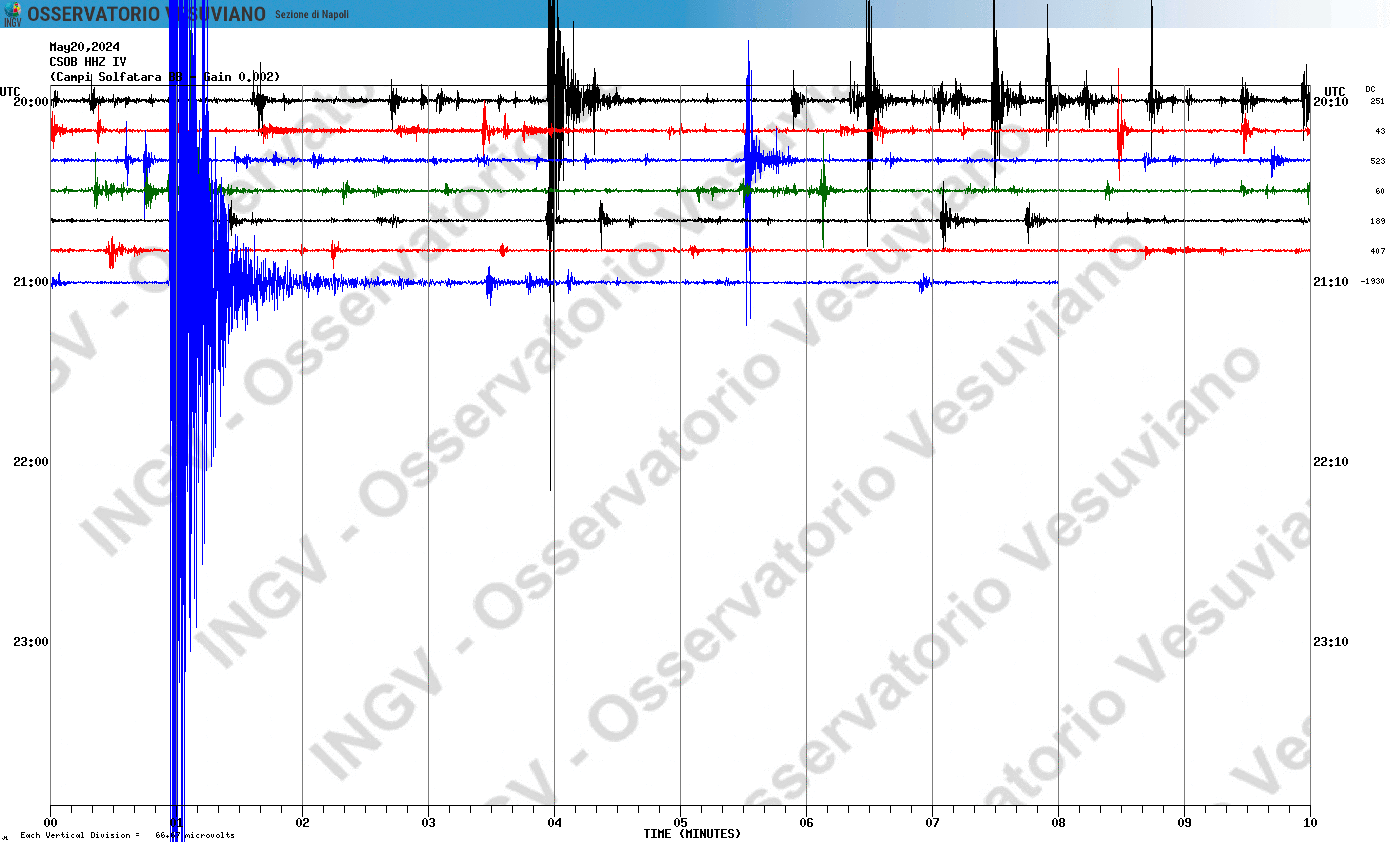Click the "Sezione di Napoli" subtitle
The image size is (1390, 849).
point(312,14)
